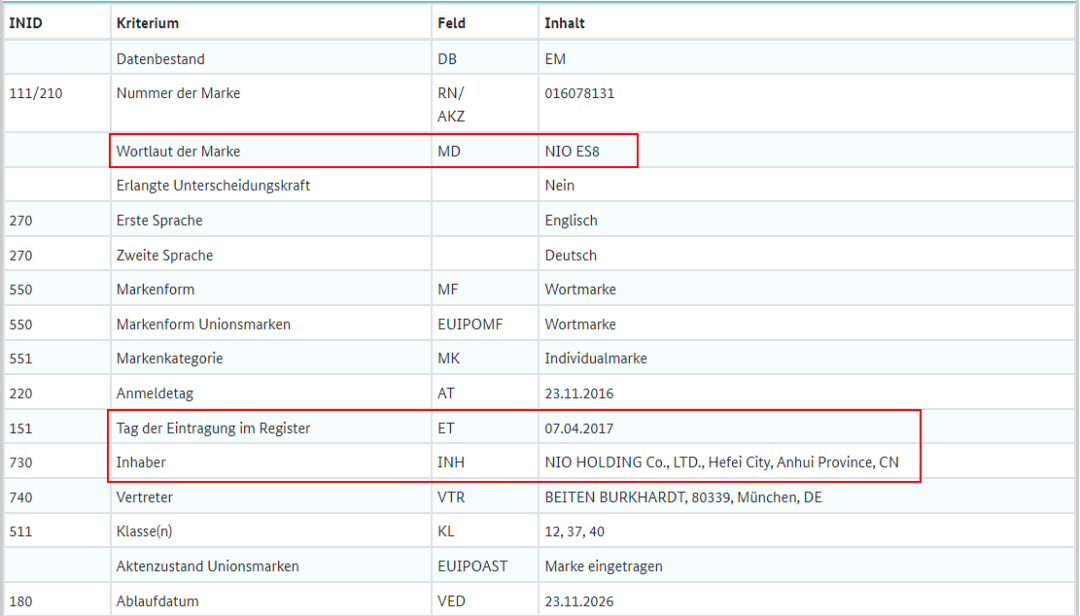Viewport: 1080px width, 616px height.
Task: Click the Inhalt column header
Action: click(x=564, y=23)
